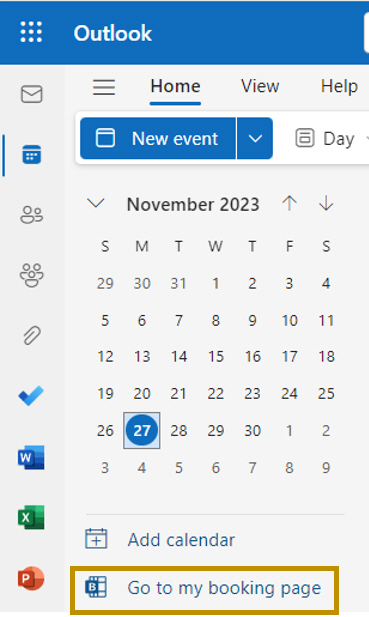Go to my booking page
369x617 pixels.
point(204,589)
